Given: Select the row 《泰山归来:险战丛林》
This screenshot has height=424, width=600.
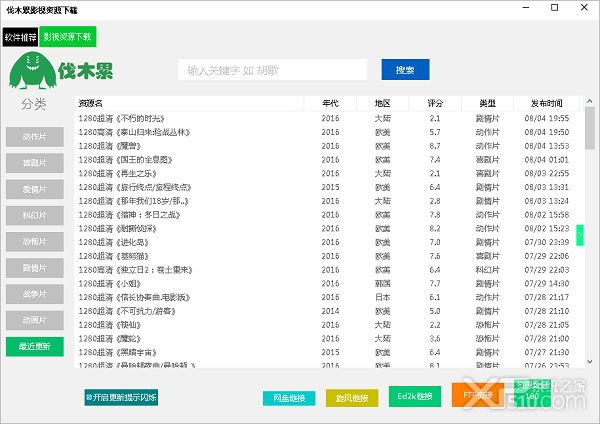Looking at the screenshot, I should [x=329, y=132].
